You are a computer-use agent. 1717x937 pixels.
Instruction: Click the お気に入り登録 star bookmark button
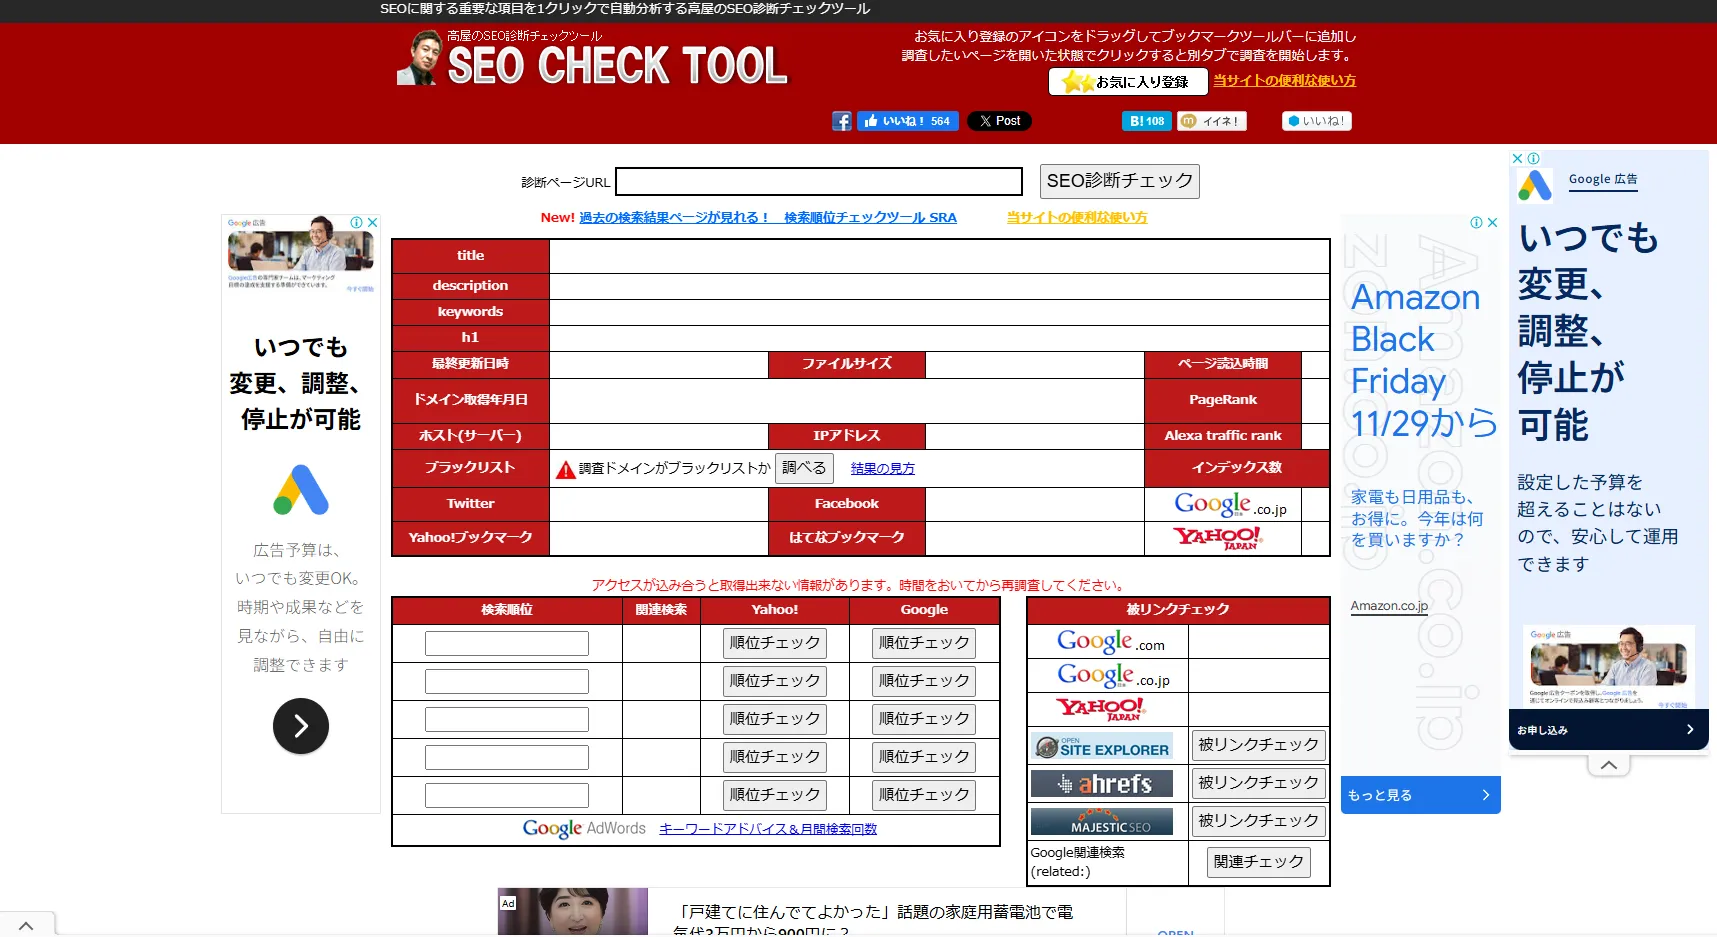[1127, 82]
